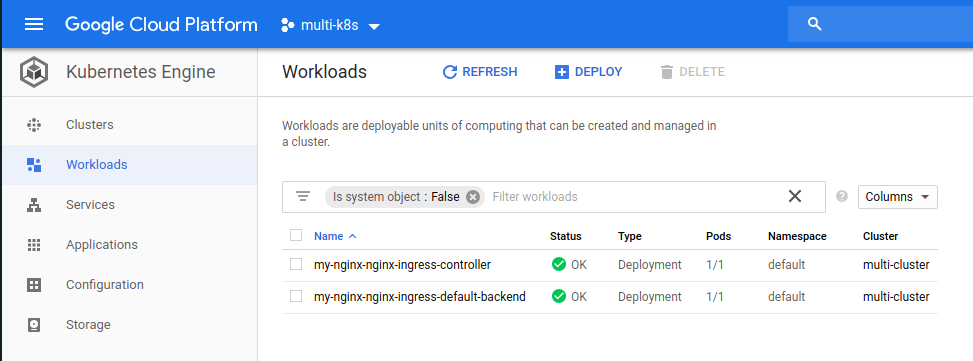Open the Columns dropdown
This screenshot has width=973, height=361.
(x=897, y=197)
